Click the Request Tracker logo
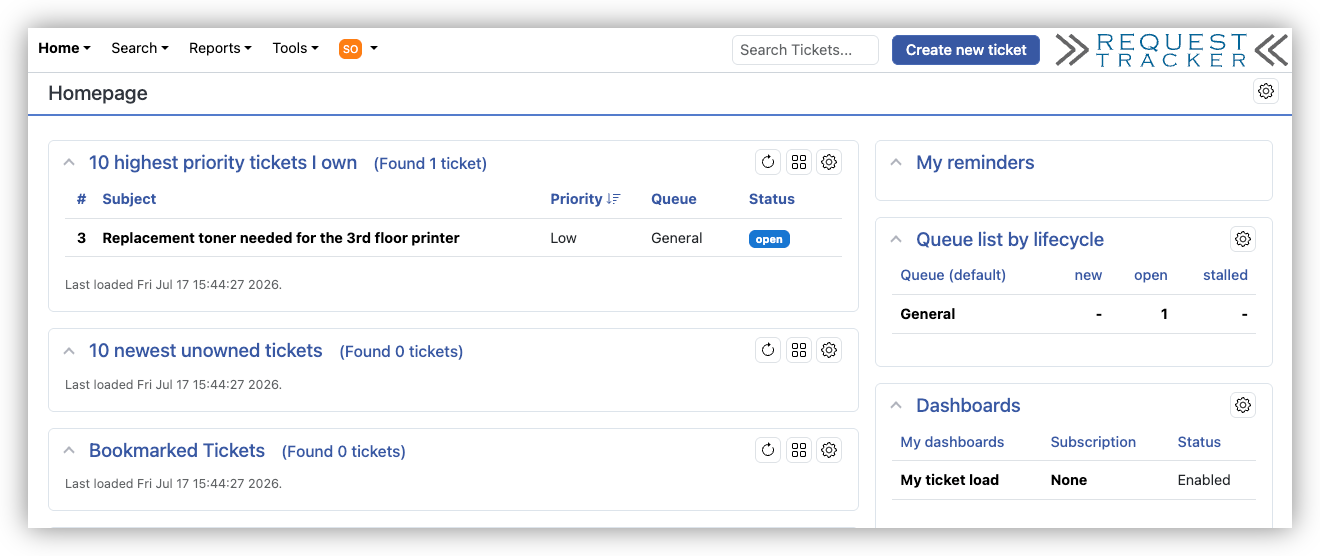This screenshot has height=556, width=1320. coord(1172,50)
